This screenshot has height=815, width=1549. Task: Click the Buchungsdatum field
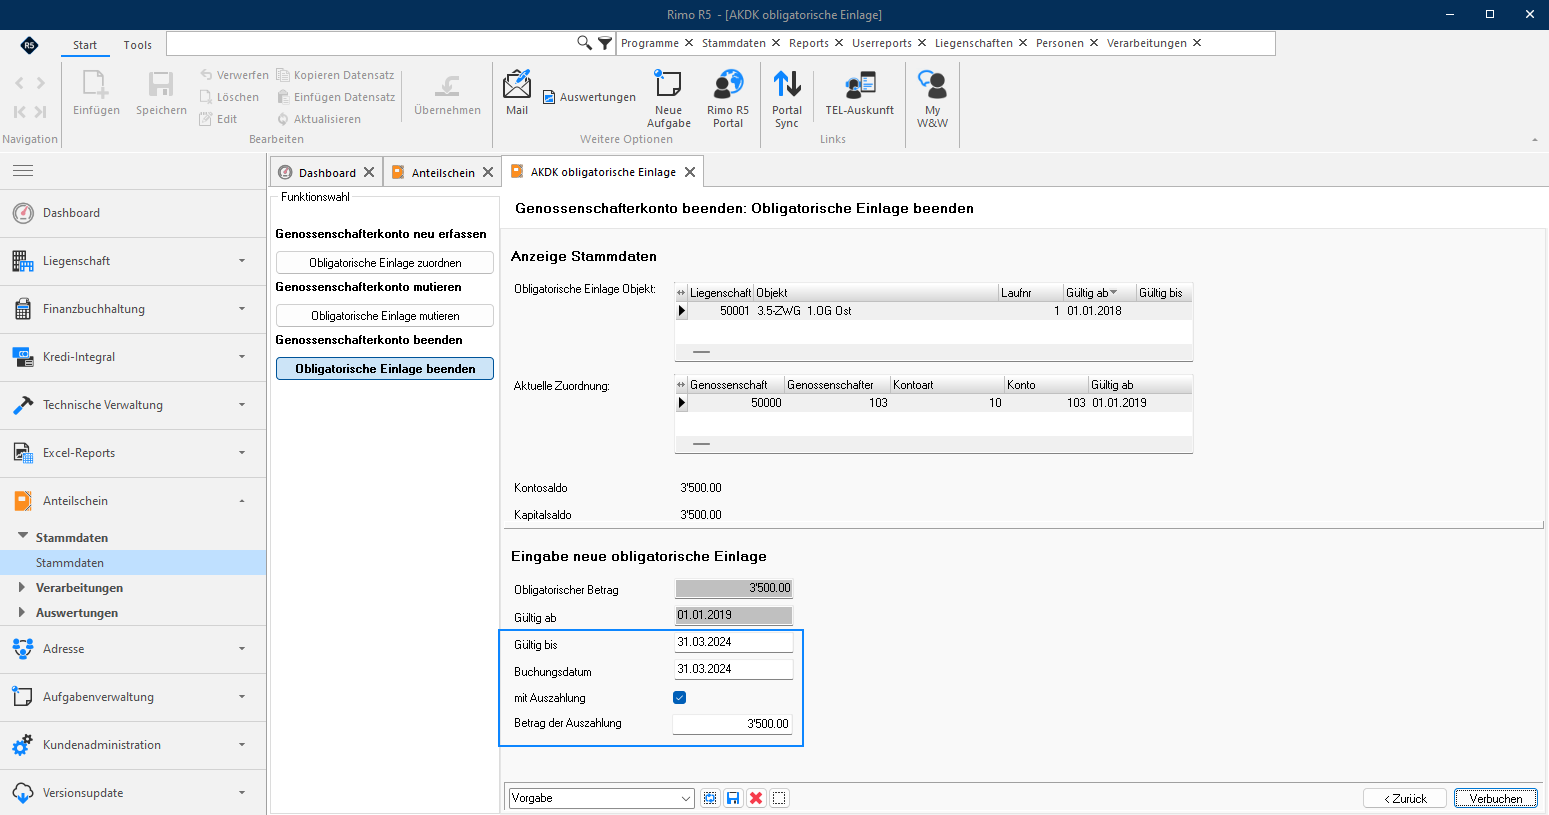734,669
